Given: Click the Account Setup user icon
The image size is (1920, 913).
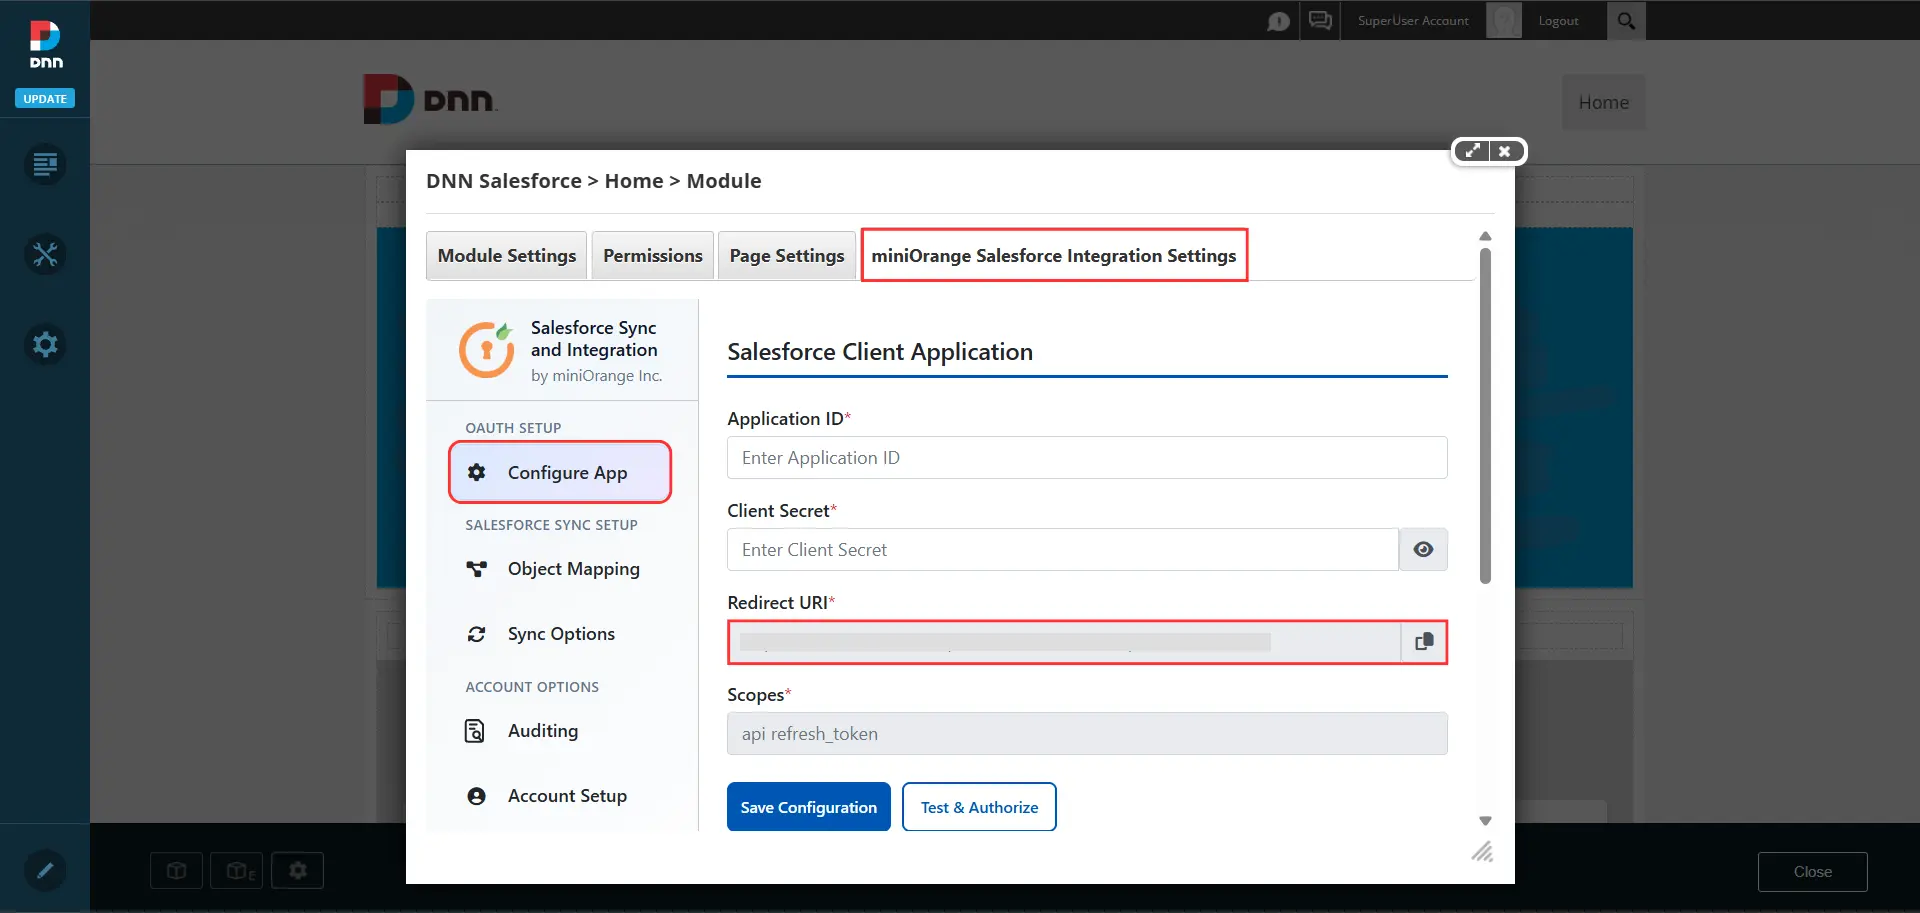Looking at the screenshot, I should 477,796.
